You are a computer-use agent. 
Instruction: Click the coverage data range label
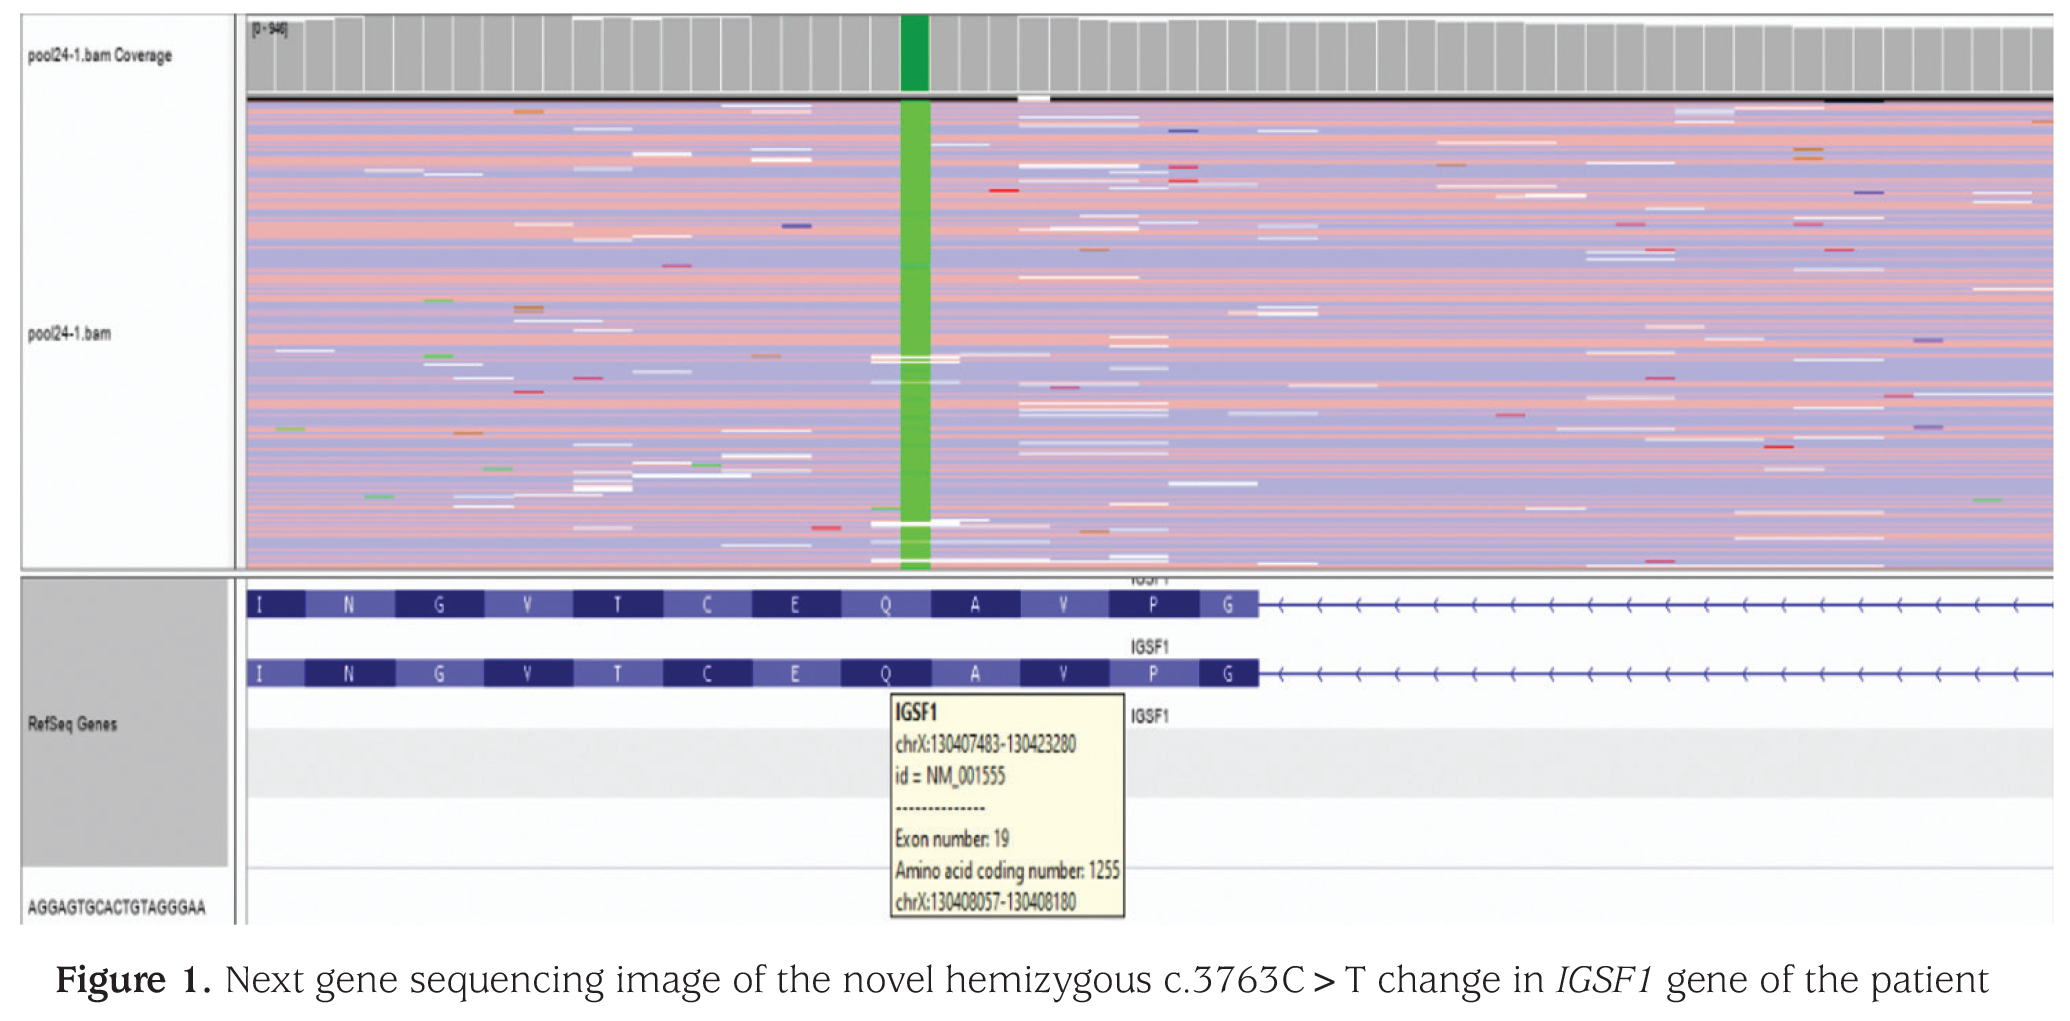(269, 30)
